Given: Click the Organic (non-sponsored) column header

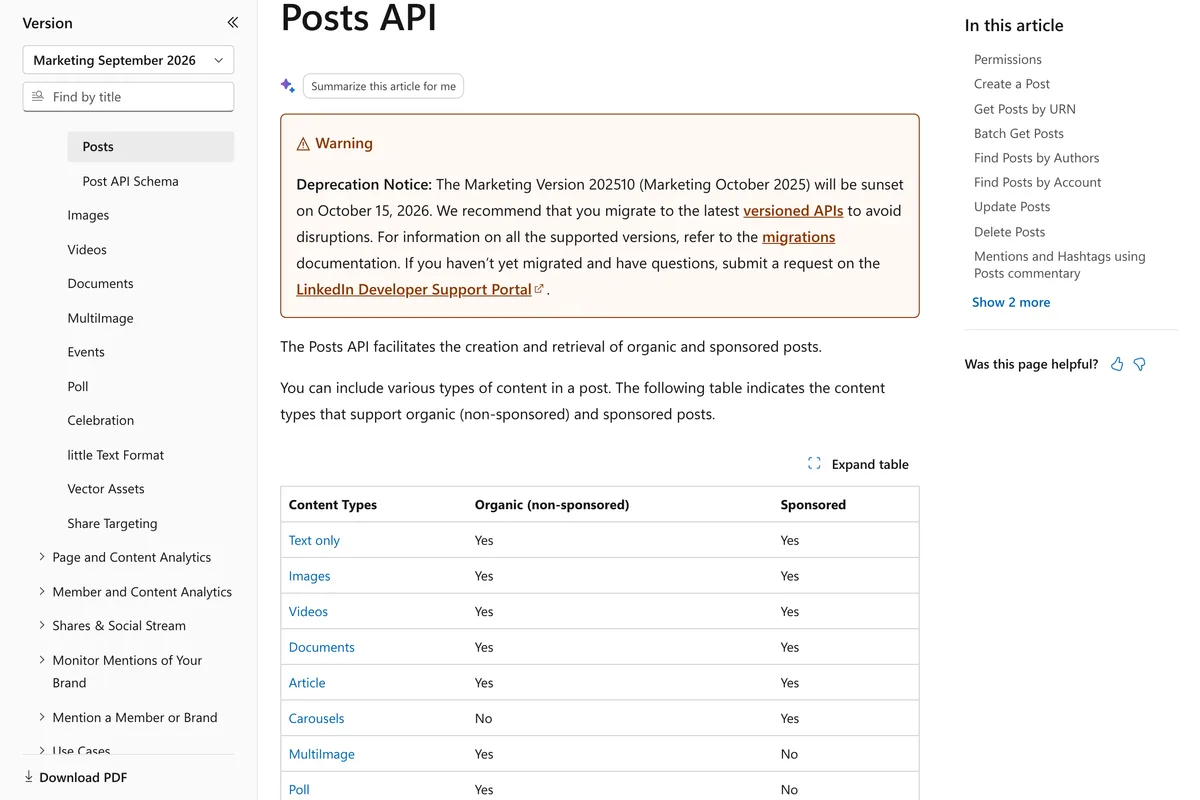Looking at the screenshot, I should [551, 505].
